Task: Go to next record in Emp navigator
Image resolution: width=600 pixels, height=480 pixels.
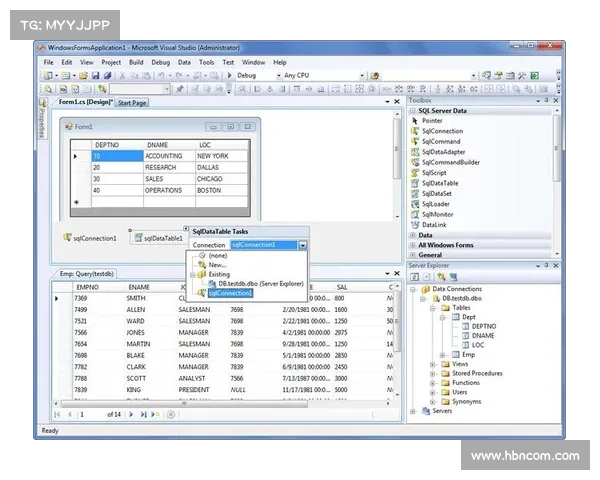Action: pos(131,414)
